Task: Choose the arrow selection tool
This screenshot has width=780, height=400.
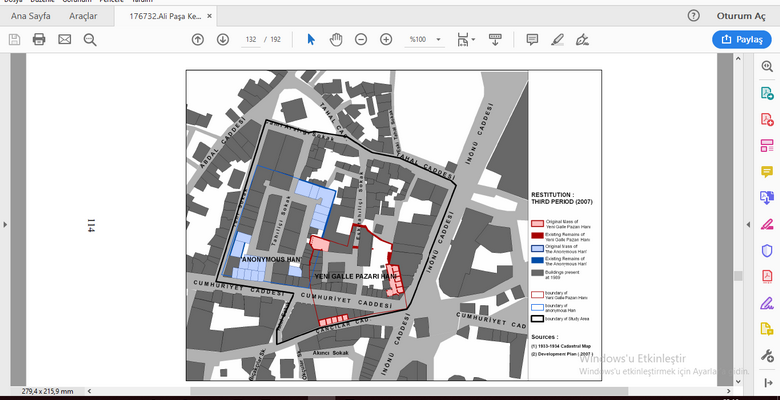Action: tap(311, 39)
